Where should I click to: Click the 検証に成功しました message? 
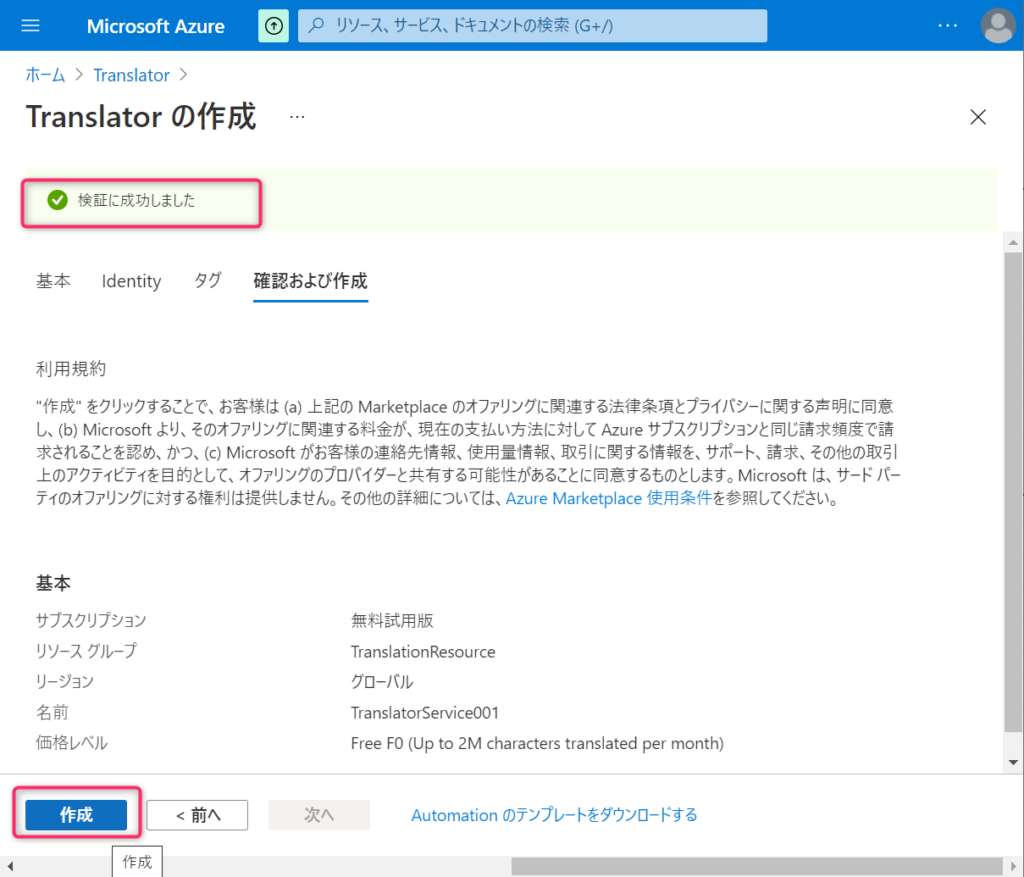coord(136,200)
